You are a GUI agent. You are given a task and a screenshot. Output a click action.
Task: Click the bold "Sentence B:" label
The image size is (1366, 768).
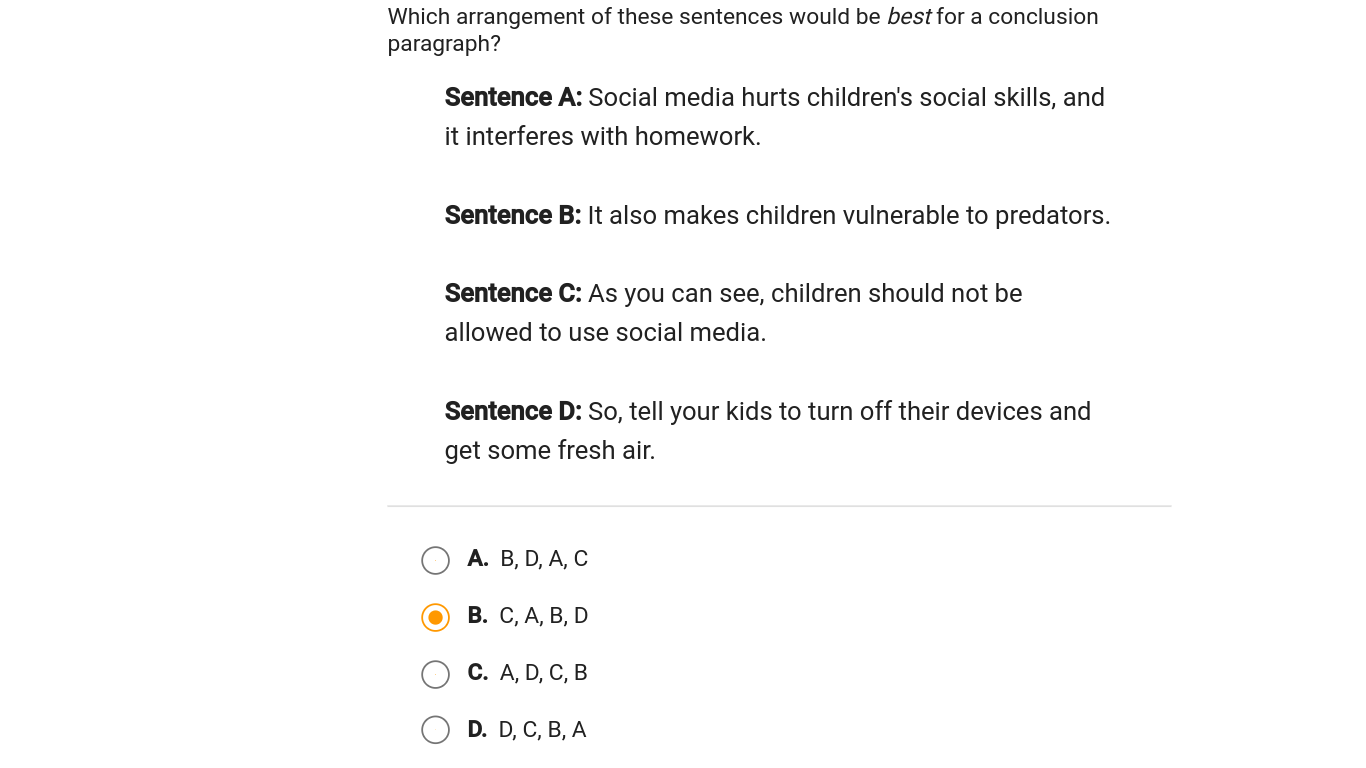[513, 215]
